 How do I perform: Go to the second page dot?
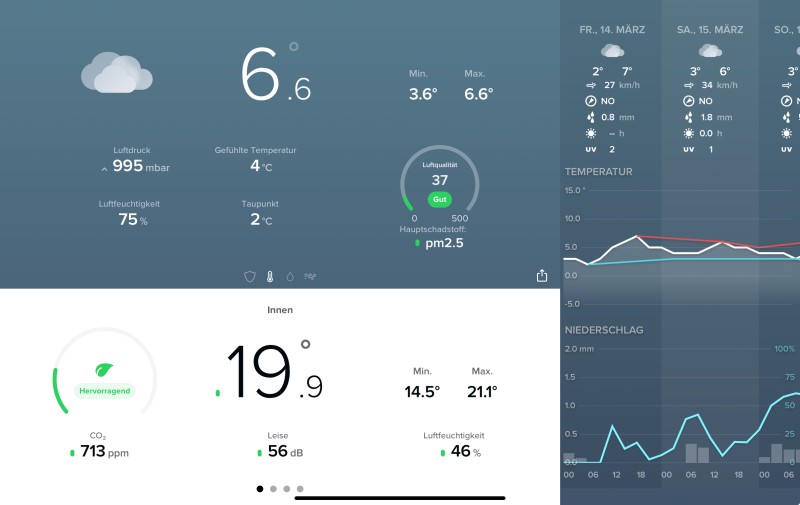coord(273,489)
